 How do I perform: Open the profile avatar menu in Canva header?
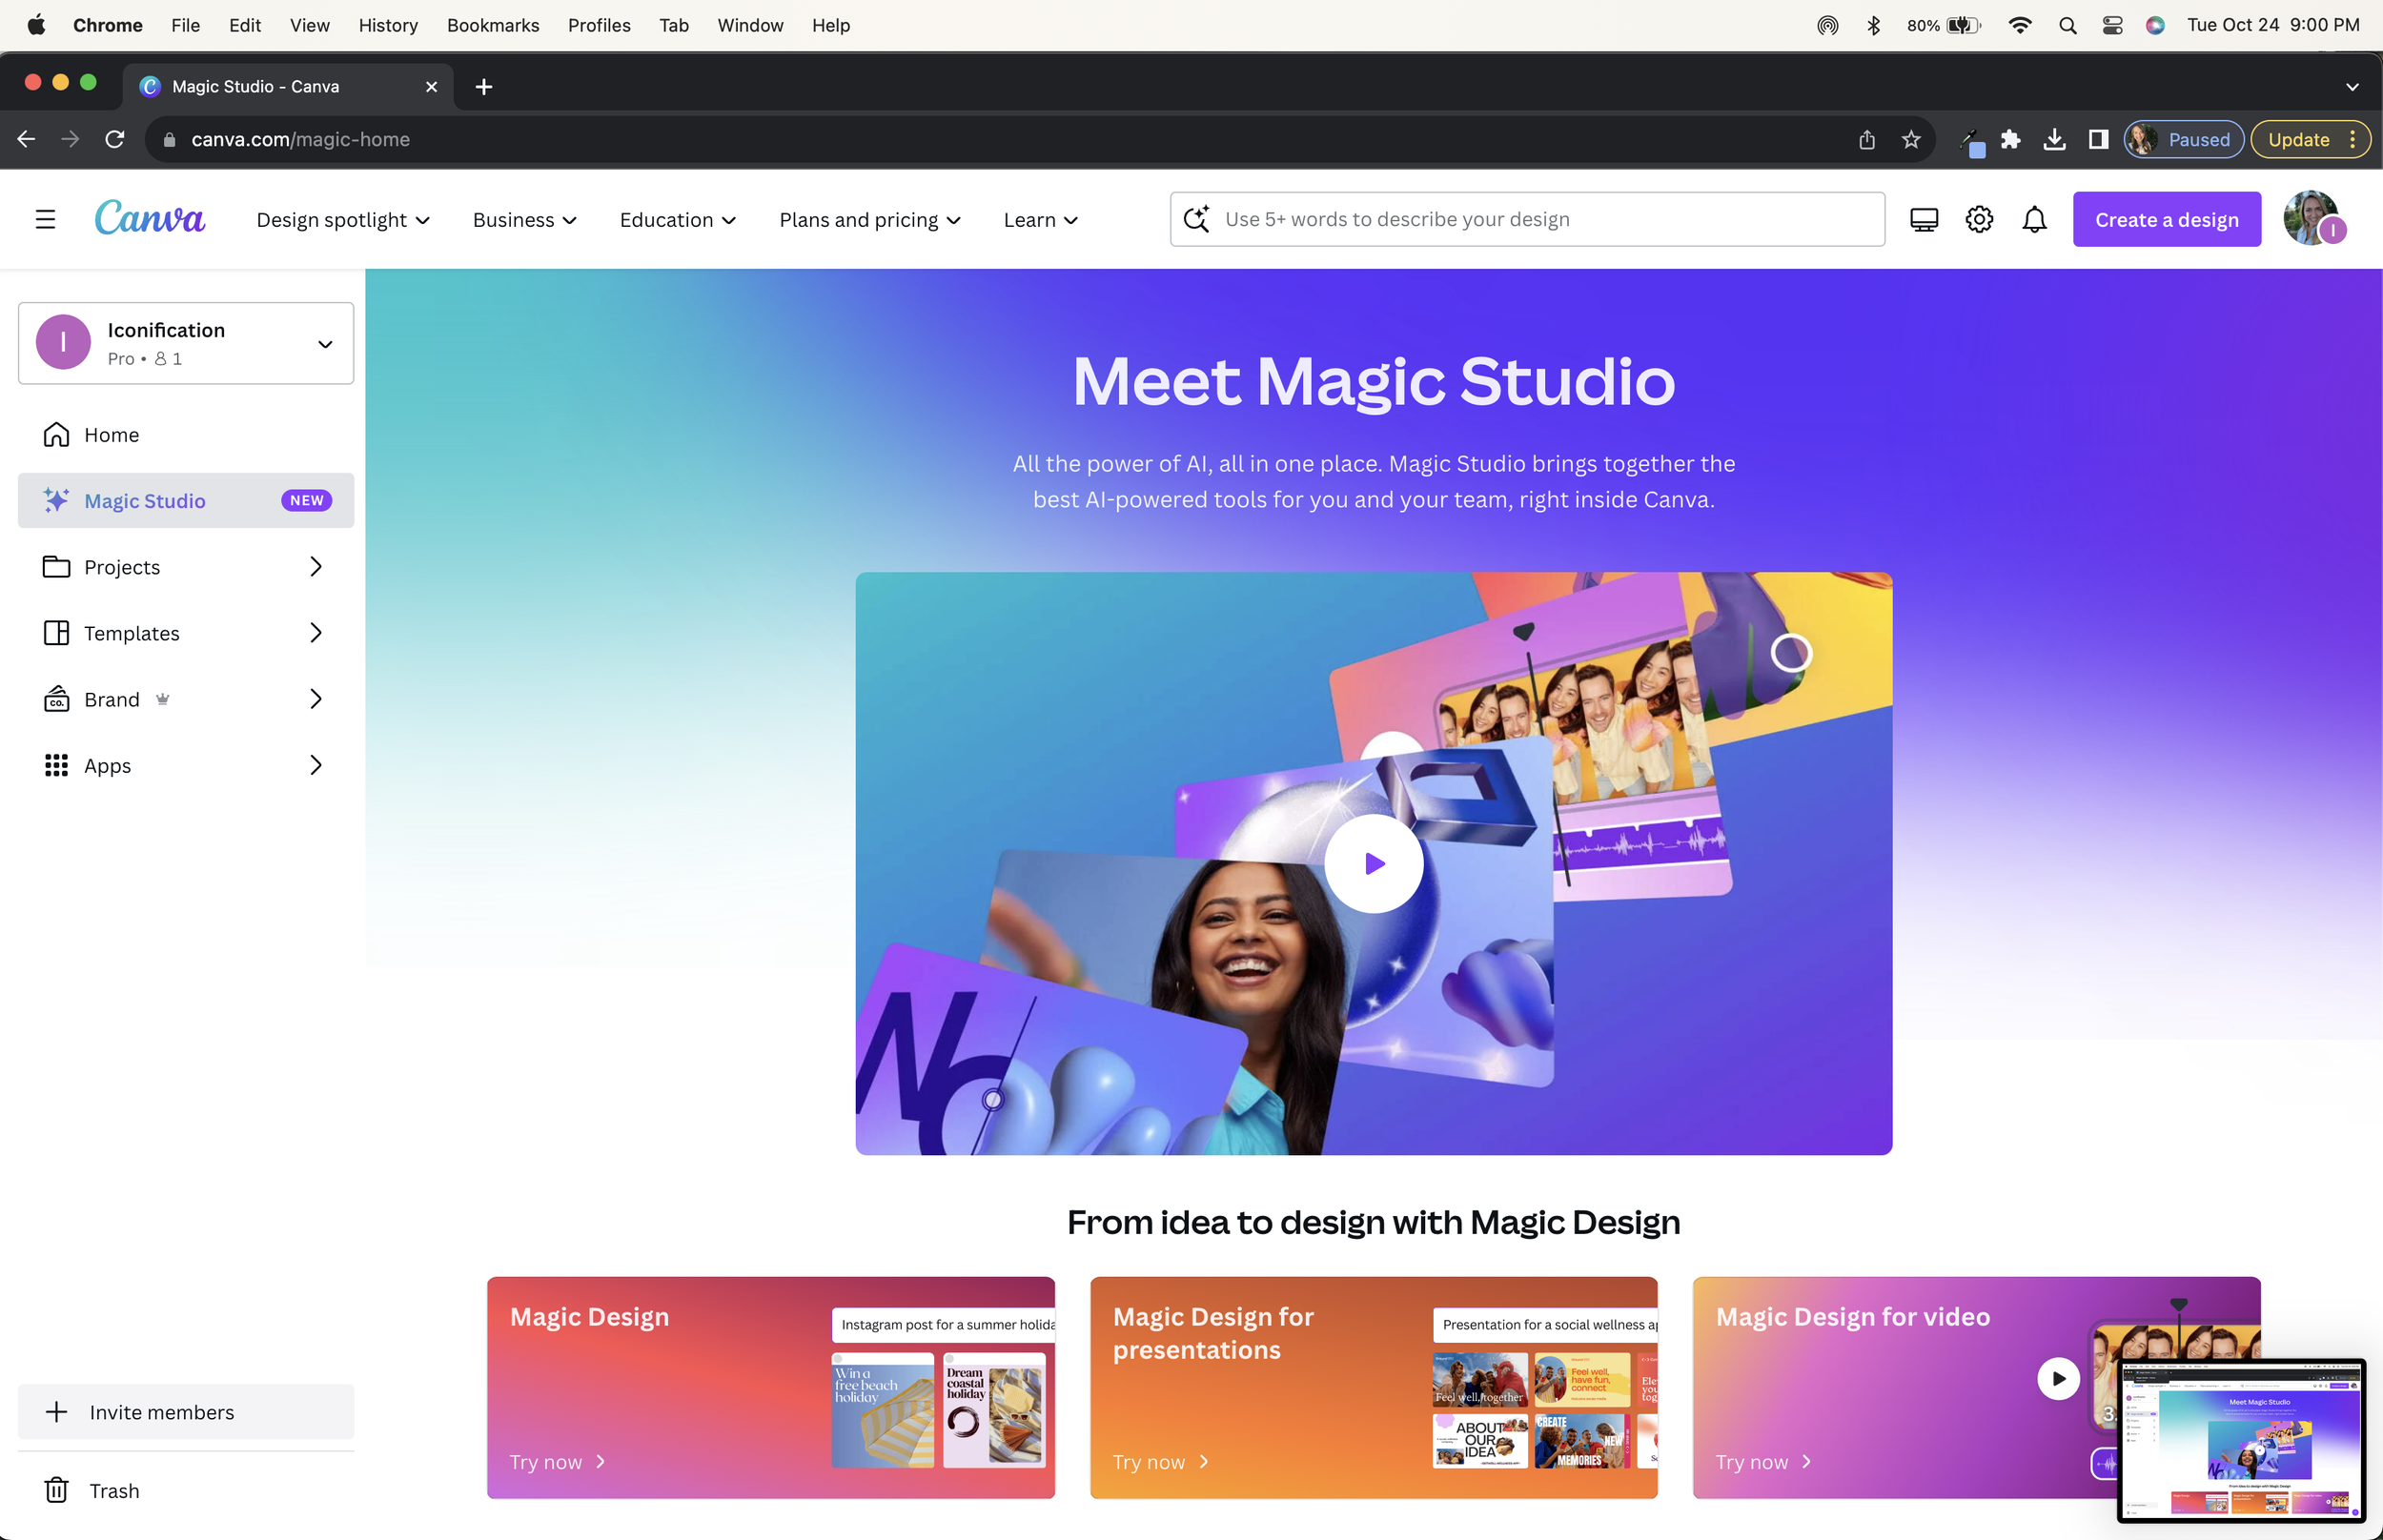(x=2313, y=218)
